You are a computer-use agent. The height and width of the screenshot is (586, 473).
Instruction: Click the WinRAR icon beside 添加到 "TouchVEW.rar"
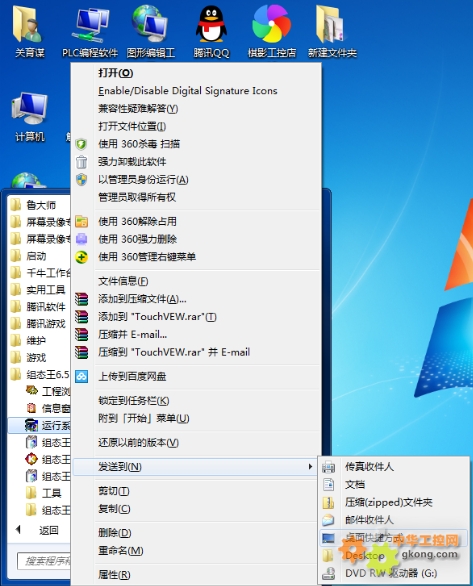81,317
